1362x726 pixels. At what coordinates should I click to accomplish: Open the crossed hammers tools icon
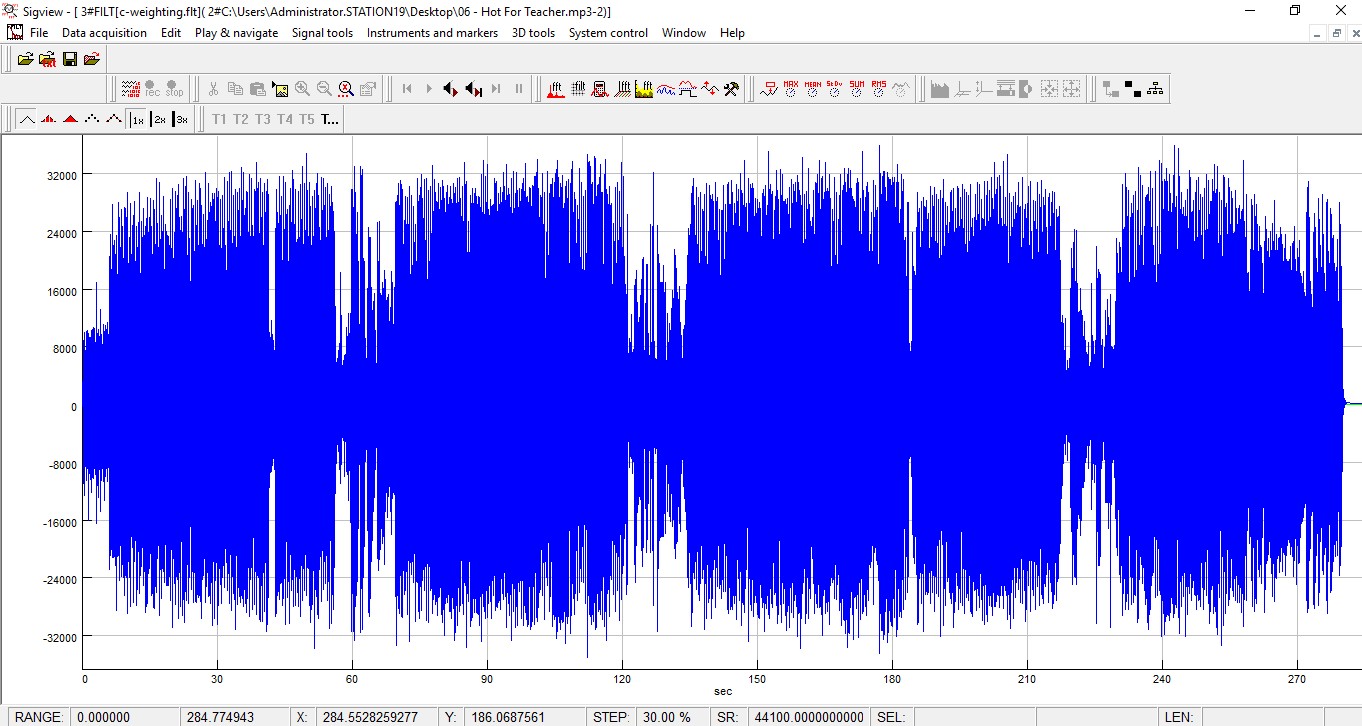point(731,89)
